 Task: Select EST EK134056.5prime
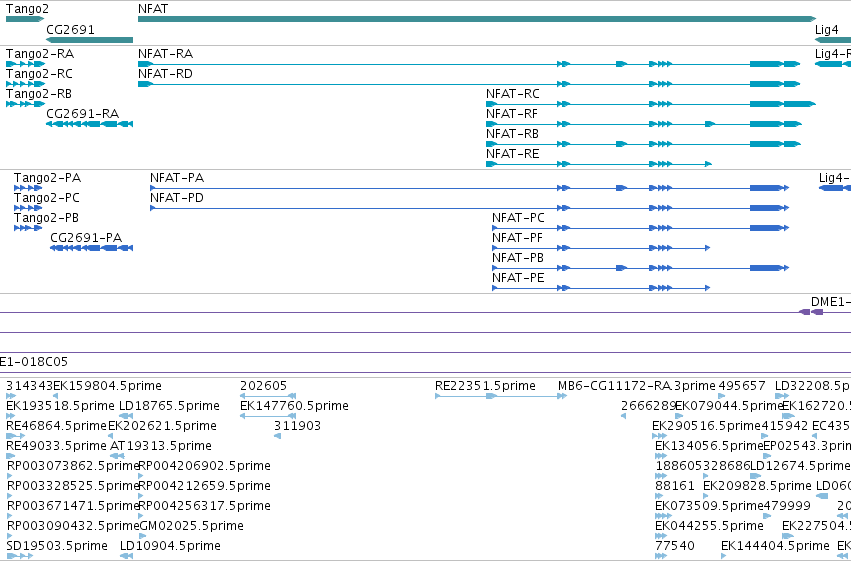point(709,446)
